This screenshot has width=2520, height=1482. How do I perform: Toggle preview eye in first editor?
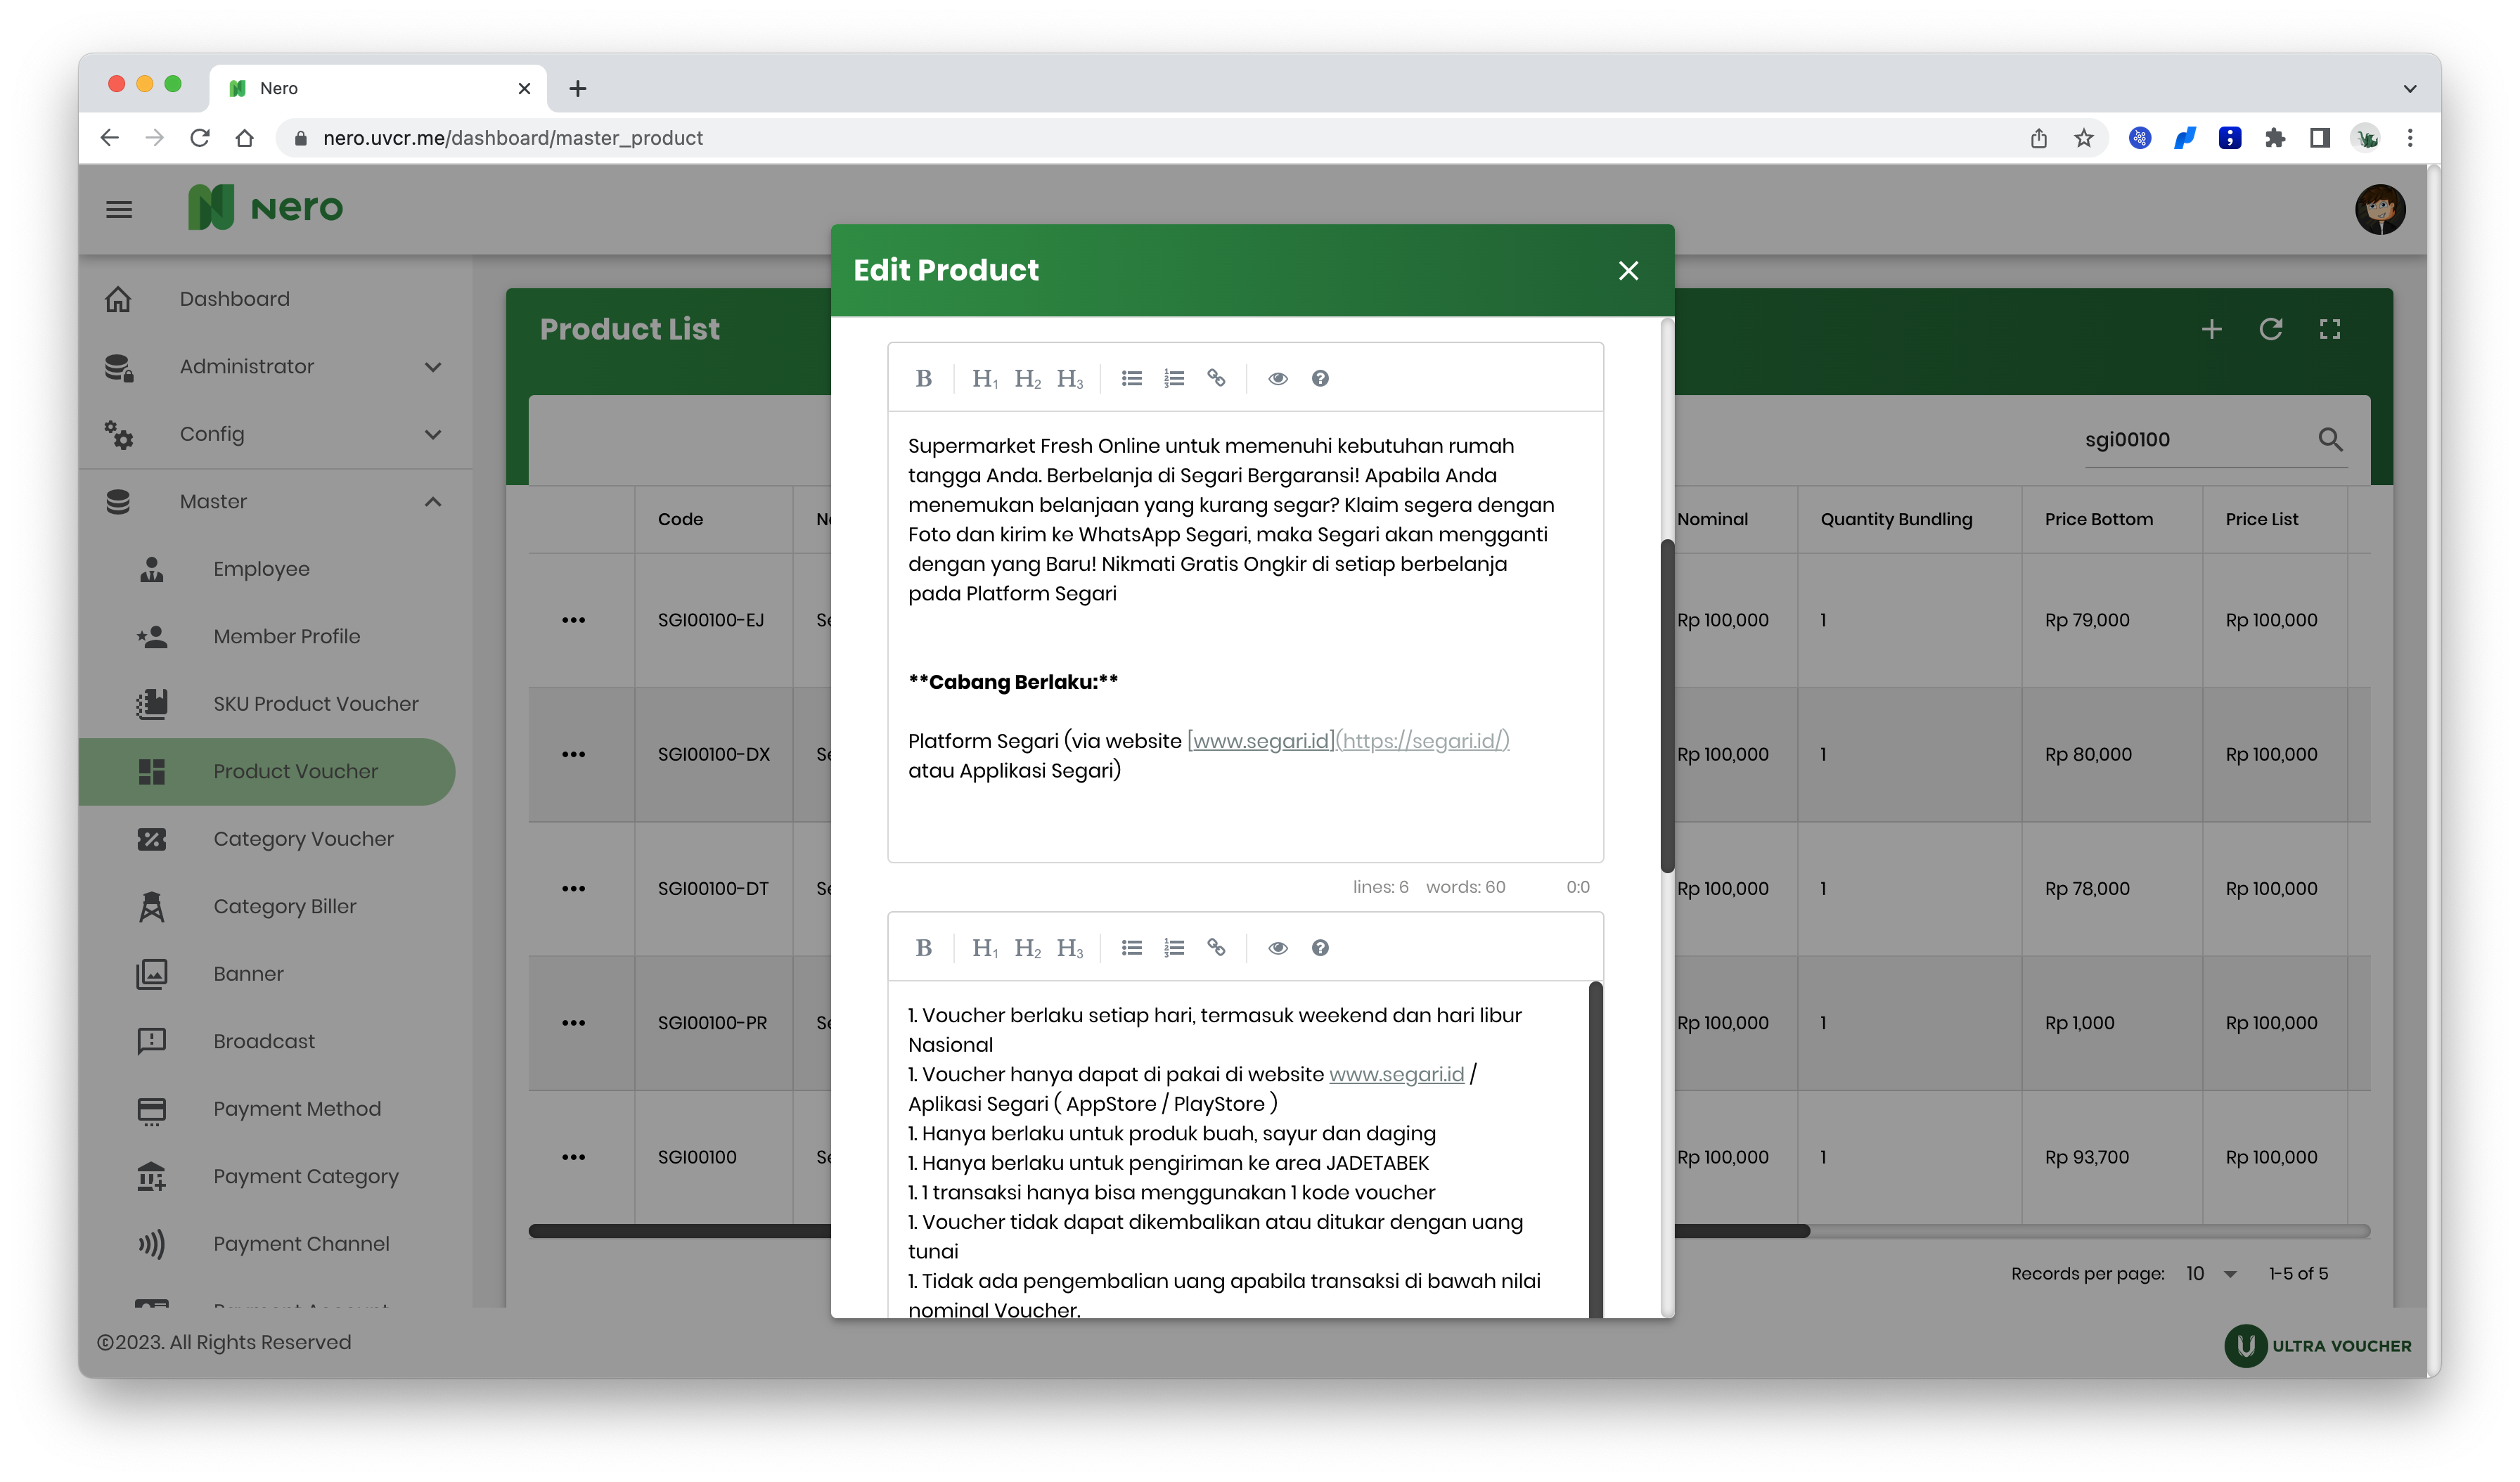[x=1277, y=378]
